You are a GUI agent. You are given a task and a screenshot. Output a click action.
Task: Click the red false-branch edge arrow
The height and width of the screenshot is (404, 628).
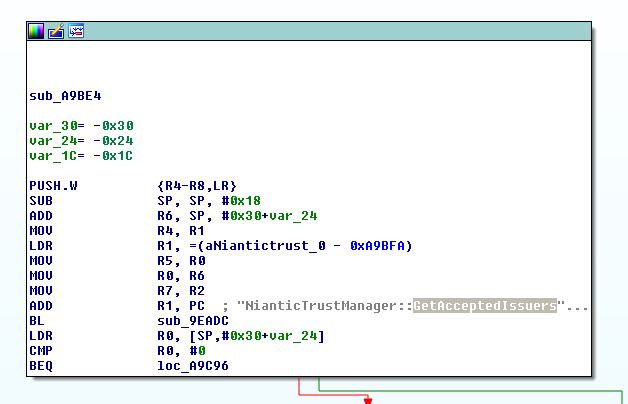click(x=368, y=400)
